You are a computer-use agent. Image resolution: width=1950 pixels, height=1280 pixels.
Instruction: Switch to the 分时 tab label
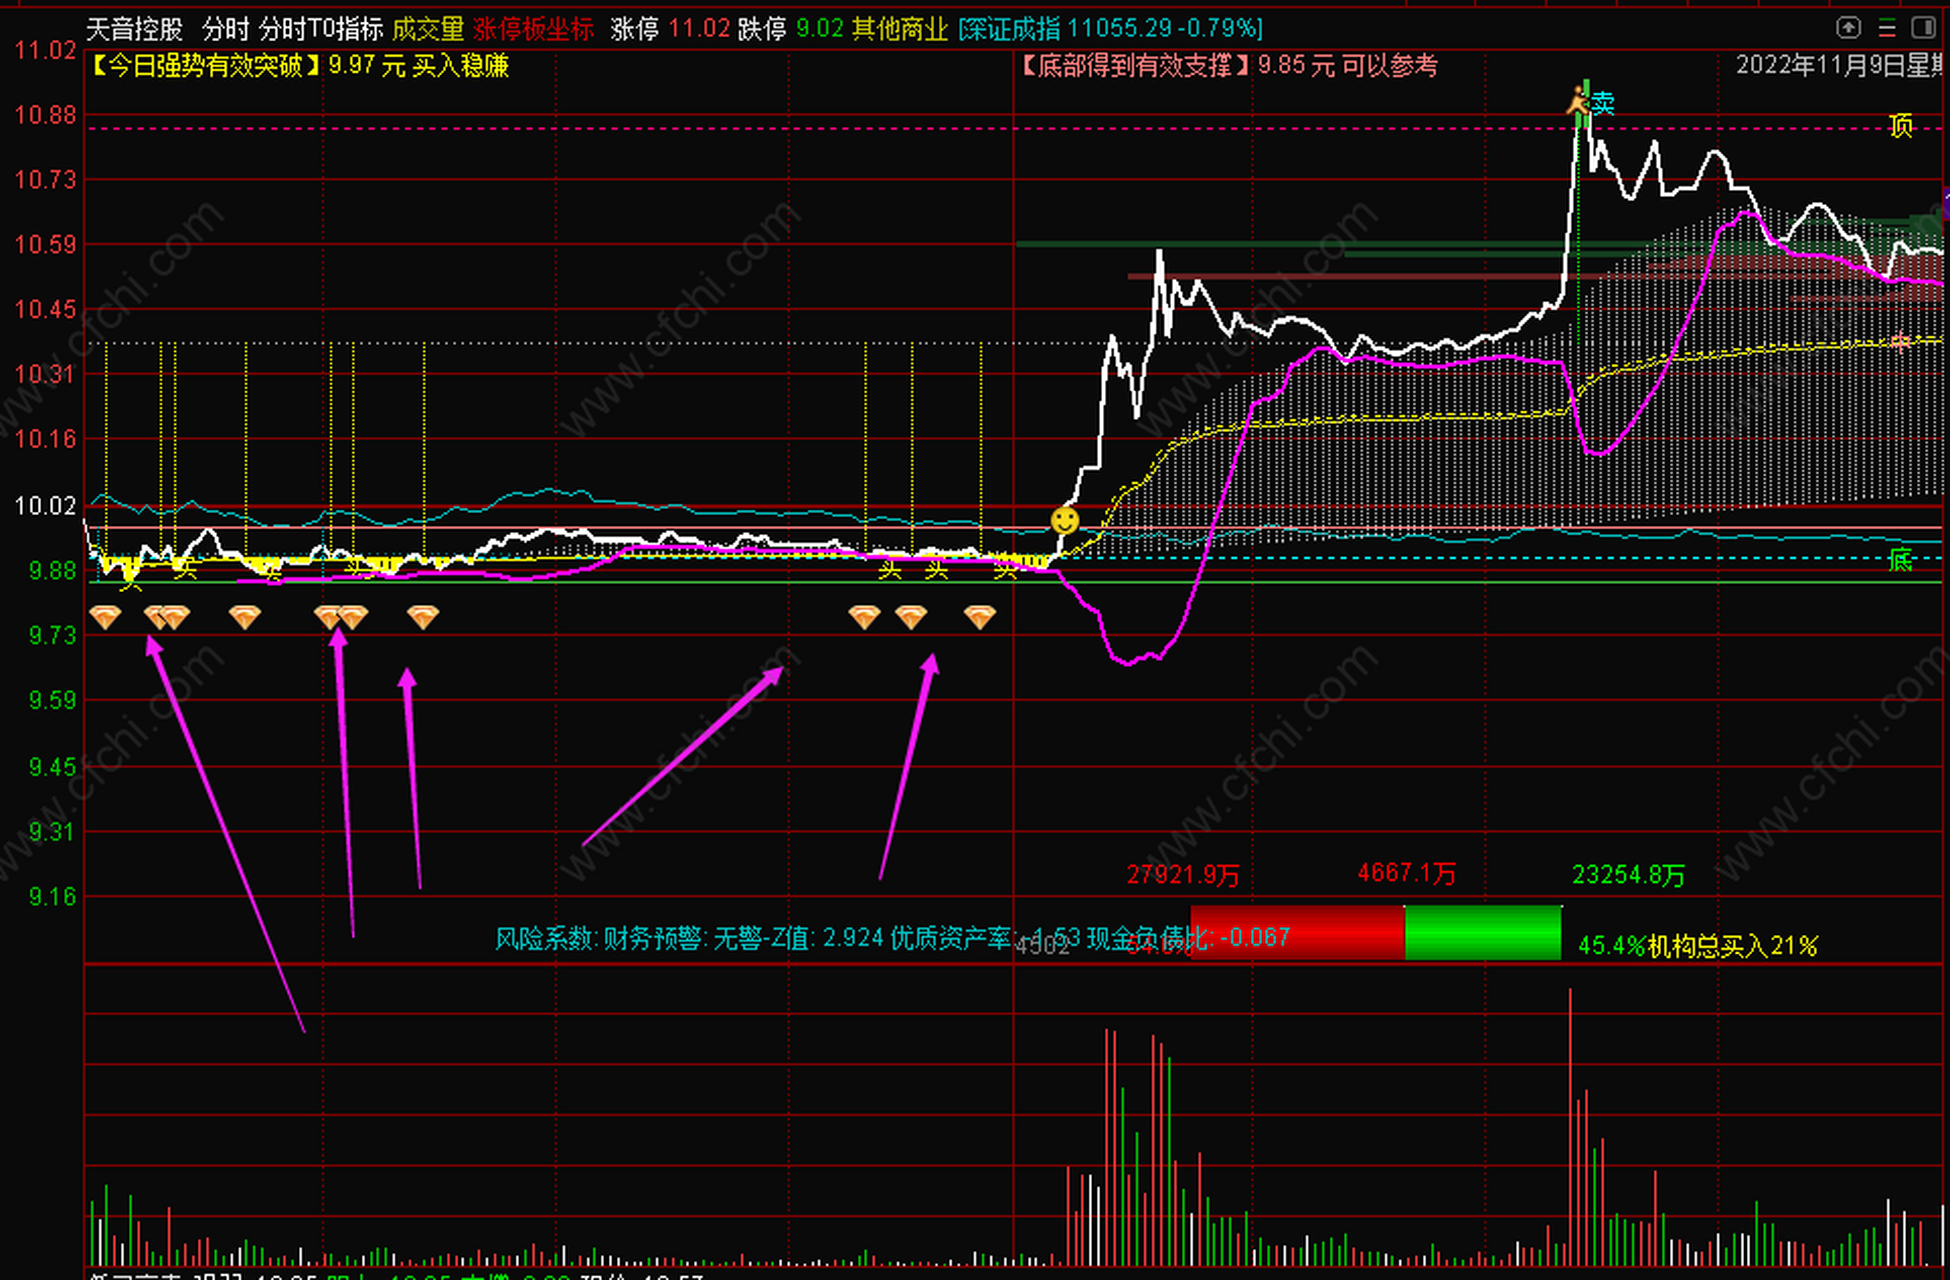point(225,29)
